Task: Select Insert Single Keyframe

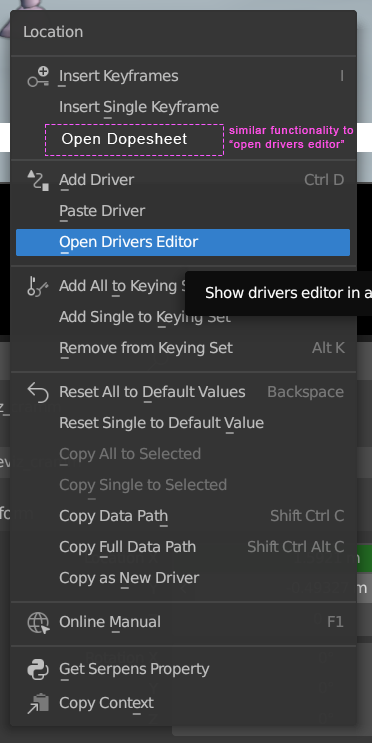Action: (183, 107)
